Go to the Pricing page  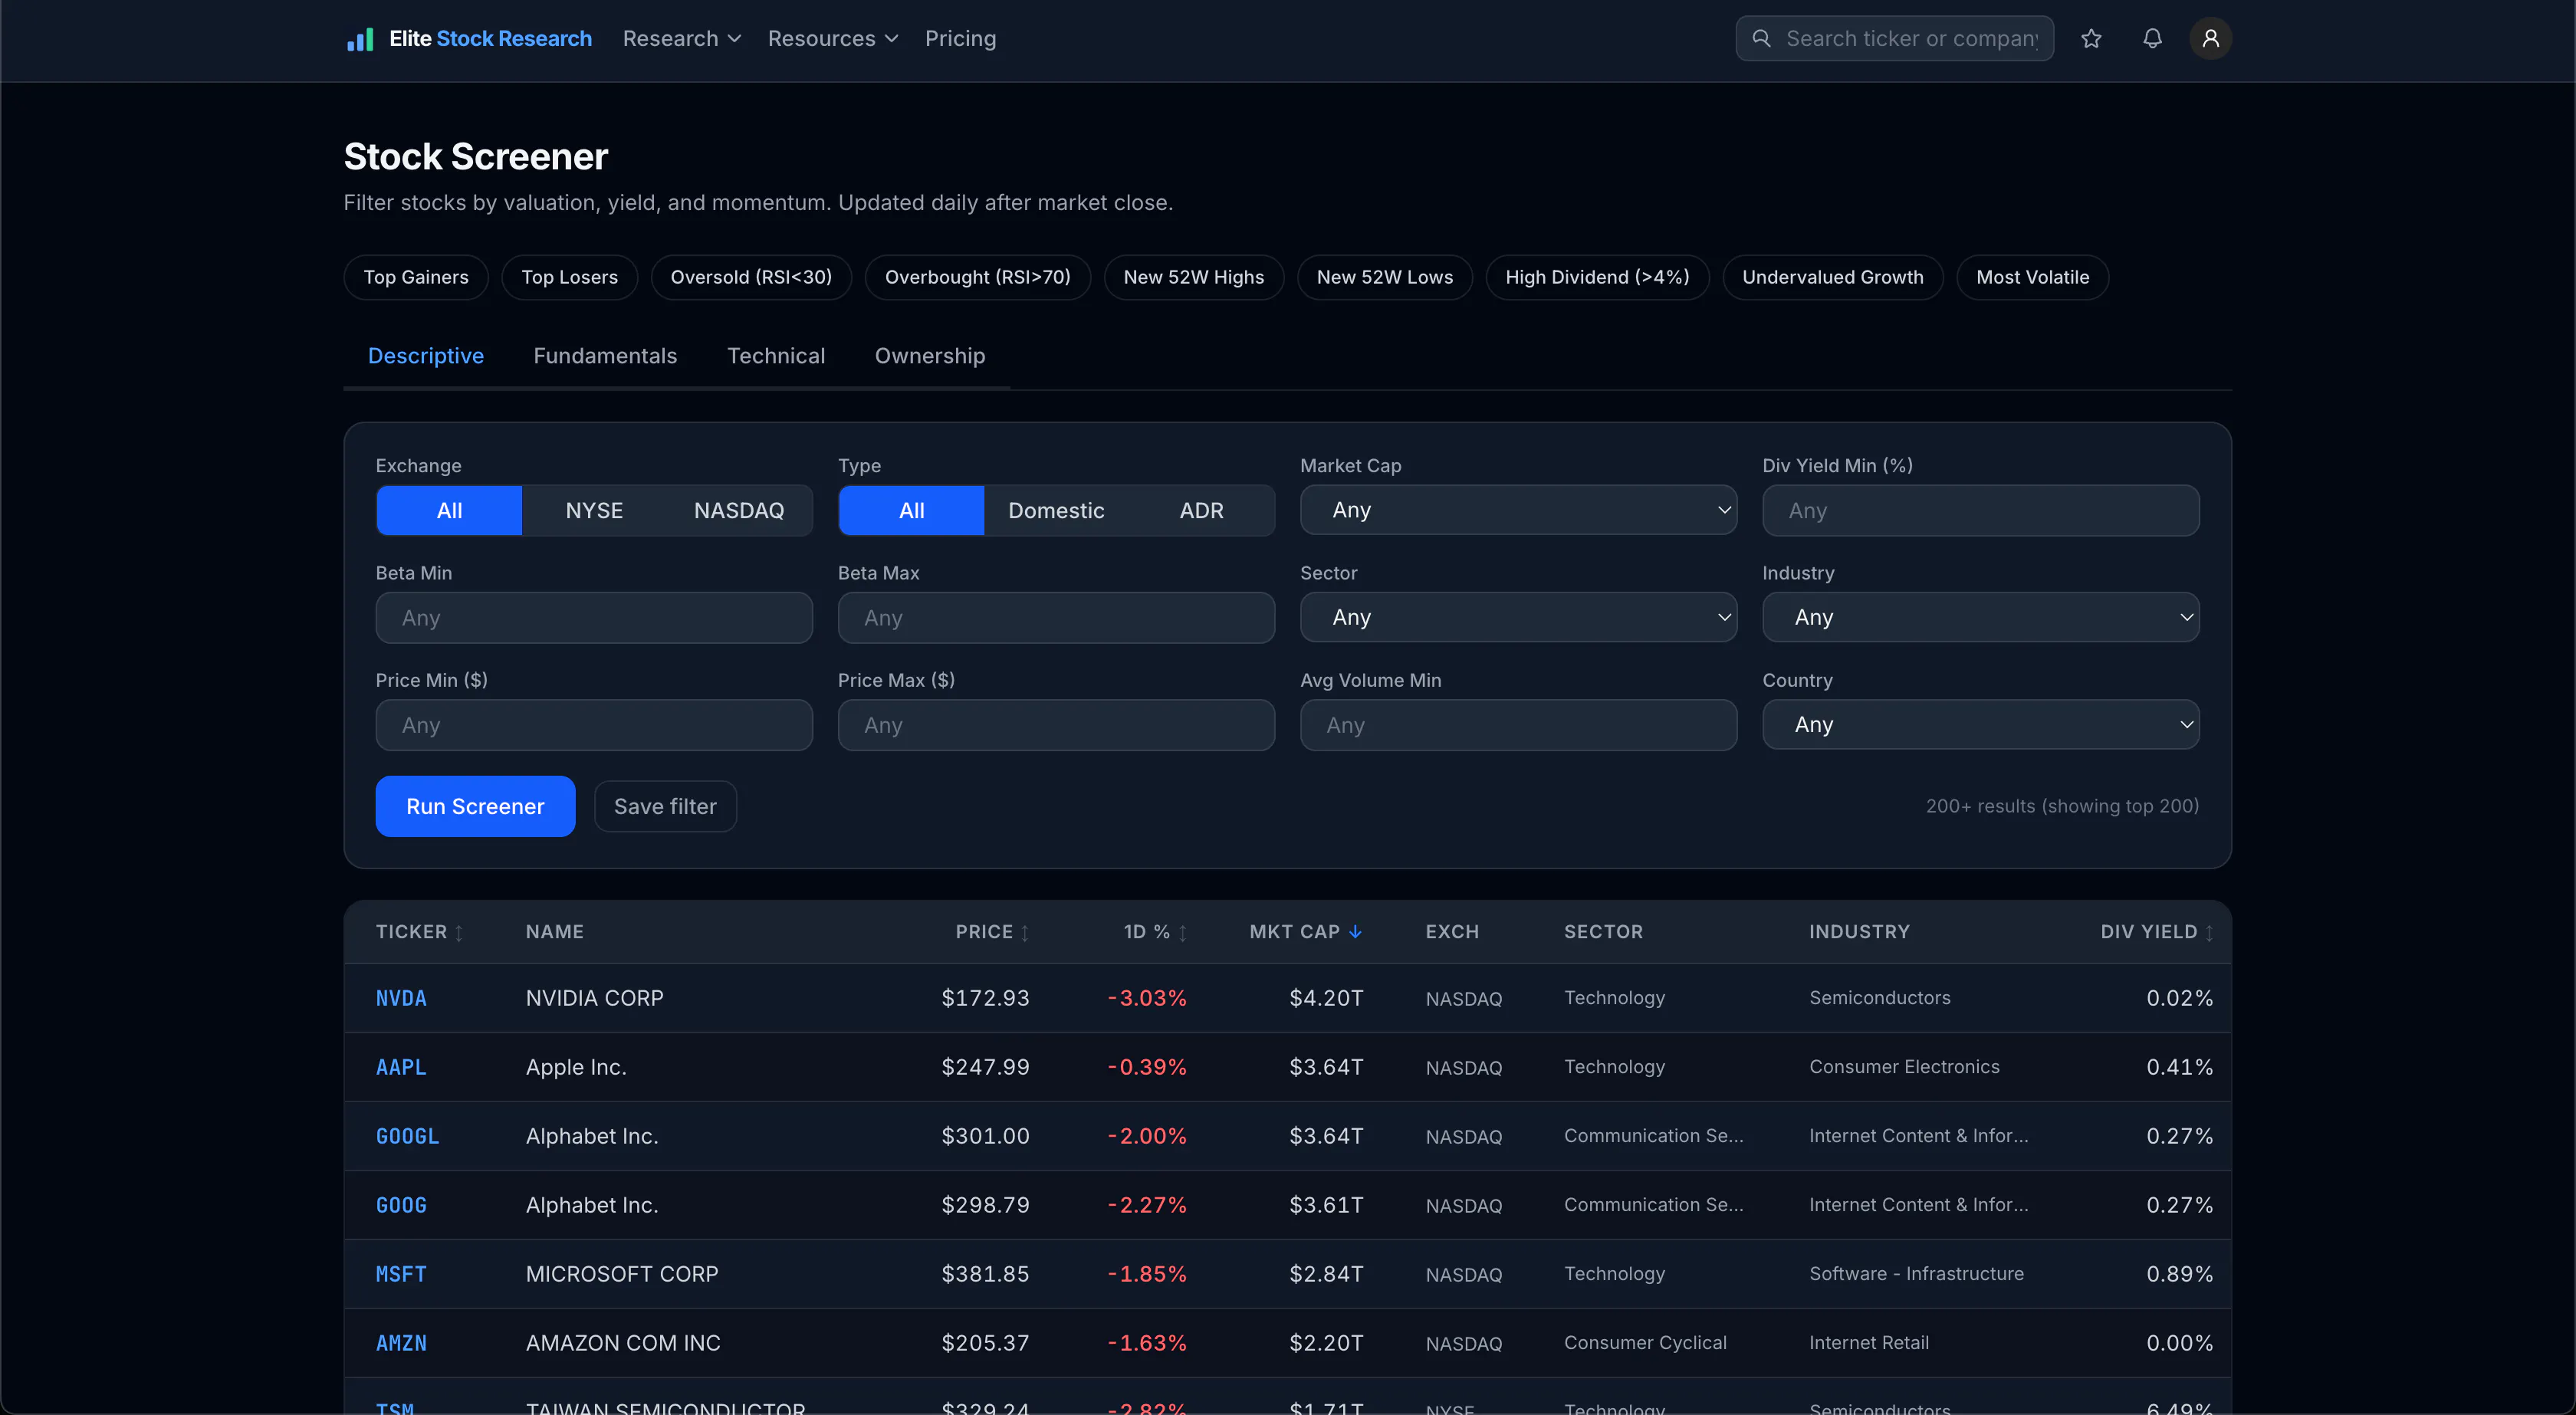[x=960, y=38]
